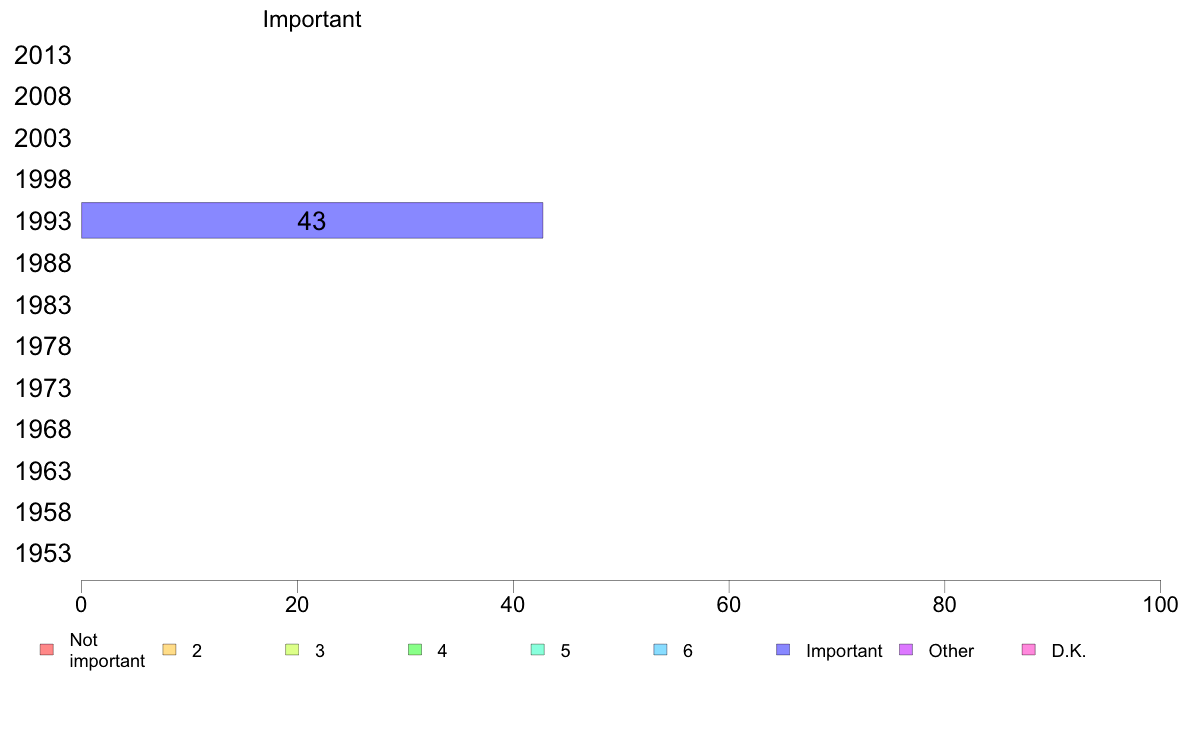Click the 100 tick on the x-axis

click(x=1160, y=604)
